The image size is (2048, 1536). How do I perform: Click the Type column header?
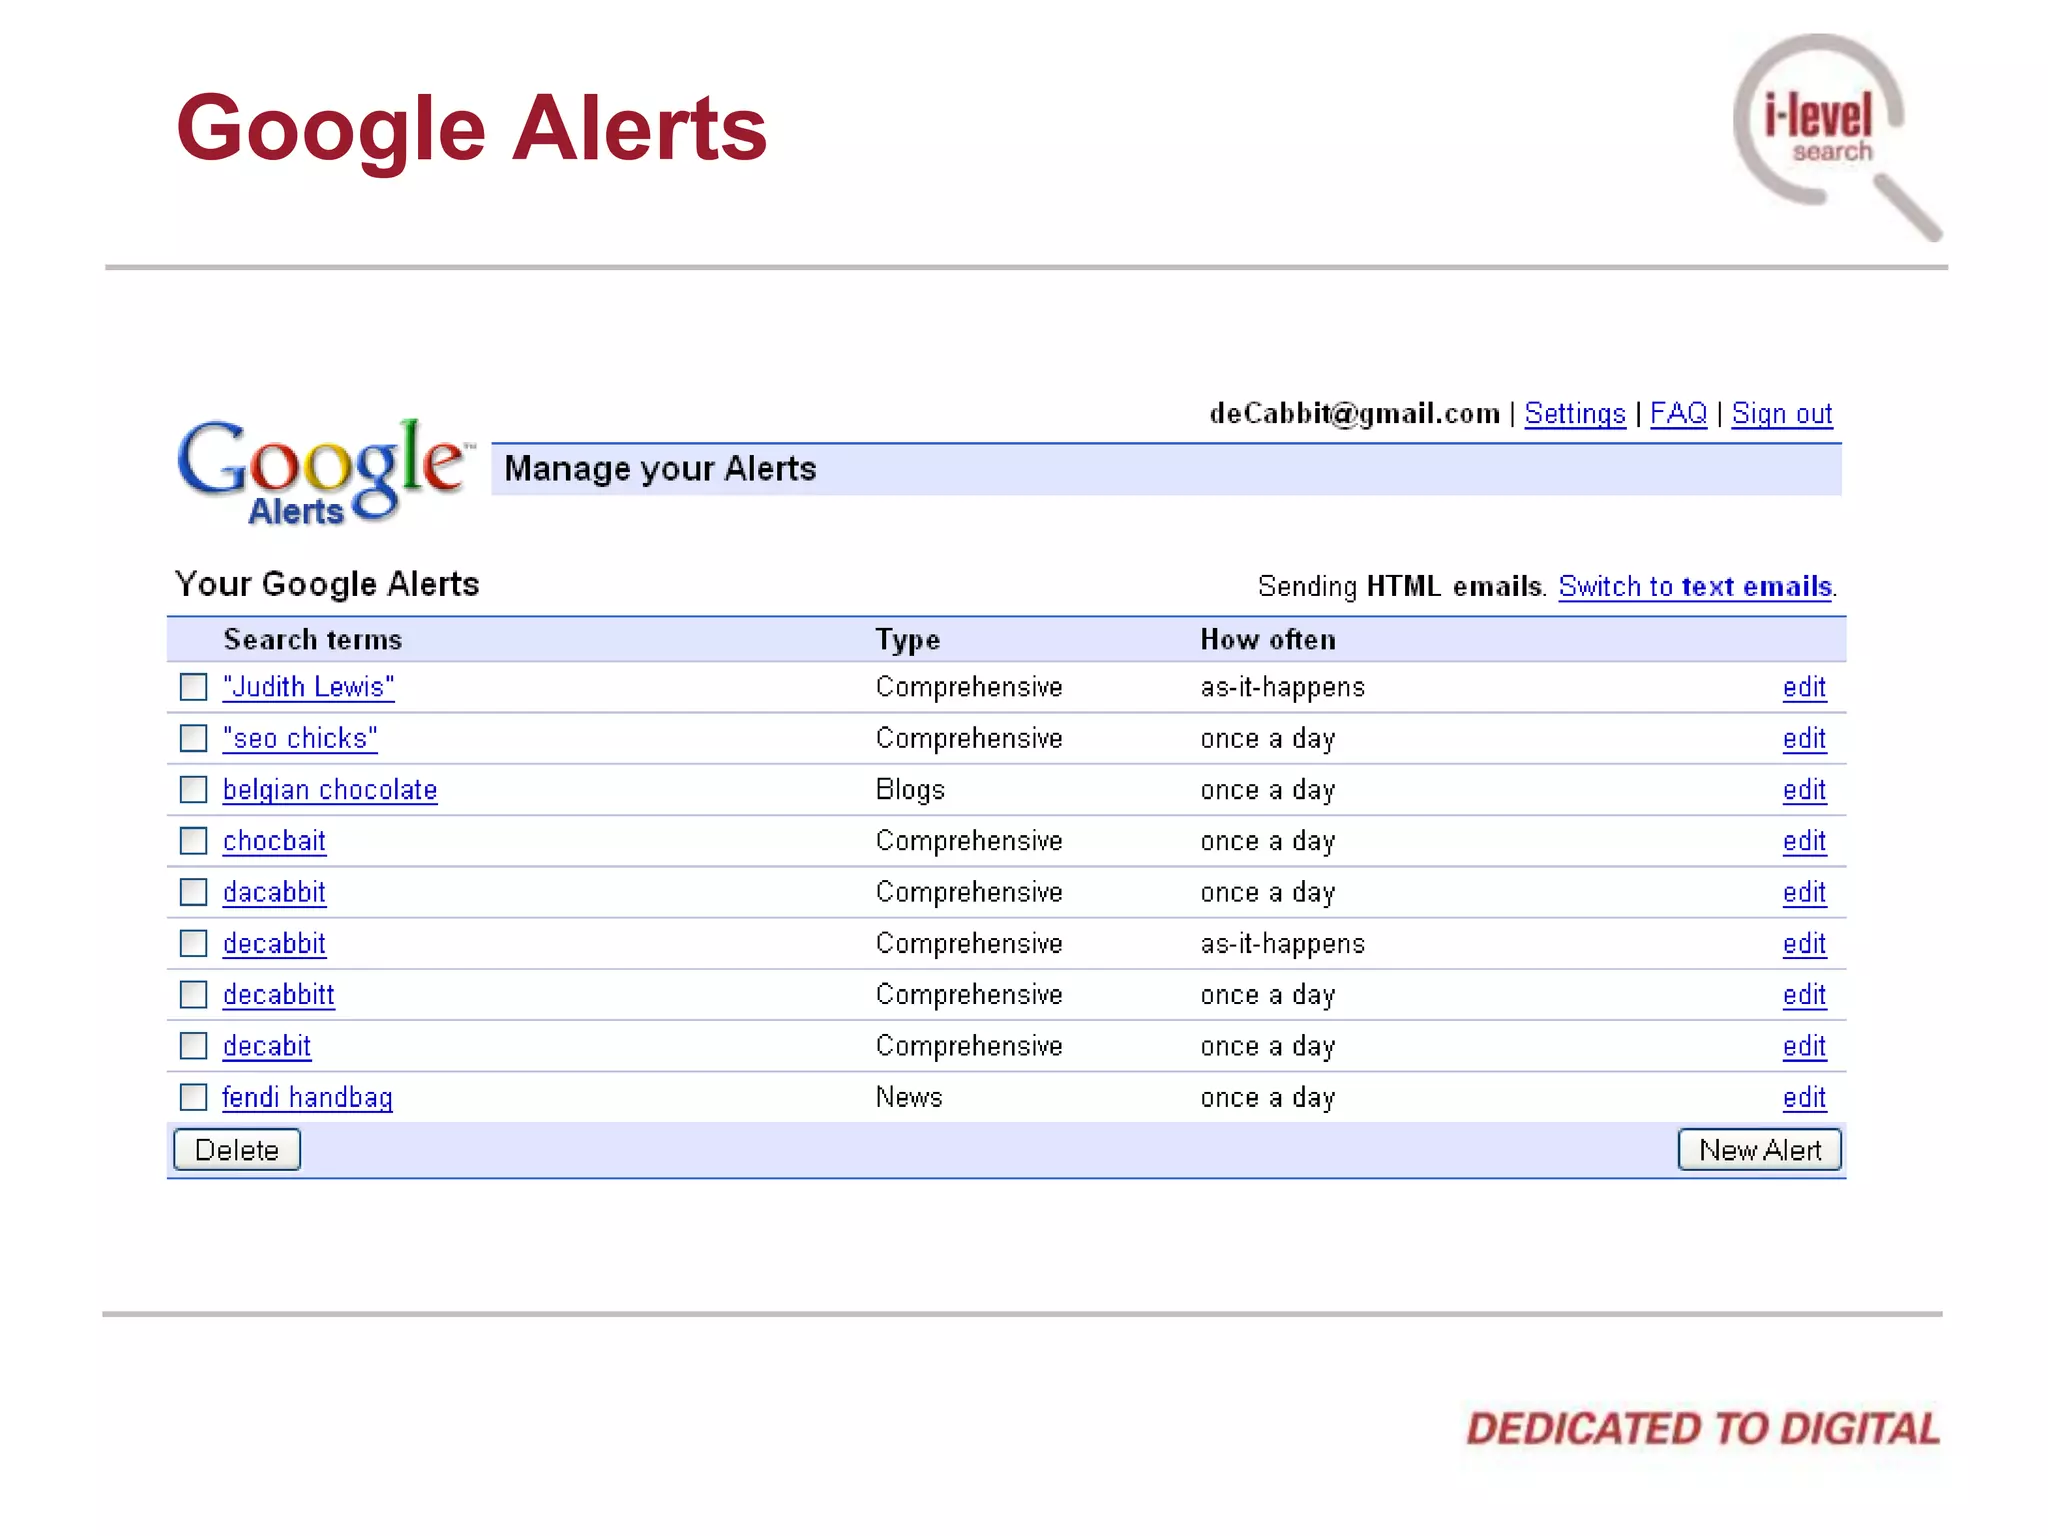click(908, 640)
